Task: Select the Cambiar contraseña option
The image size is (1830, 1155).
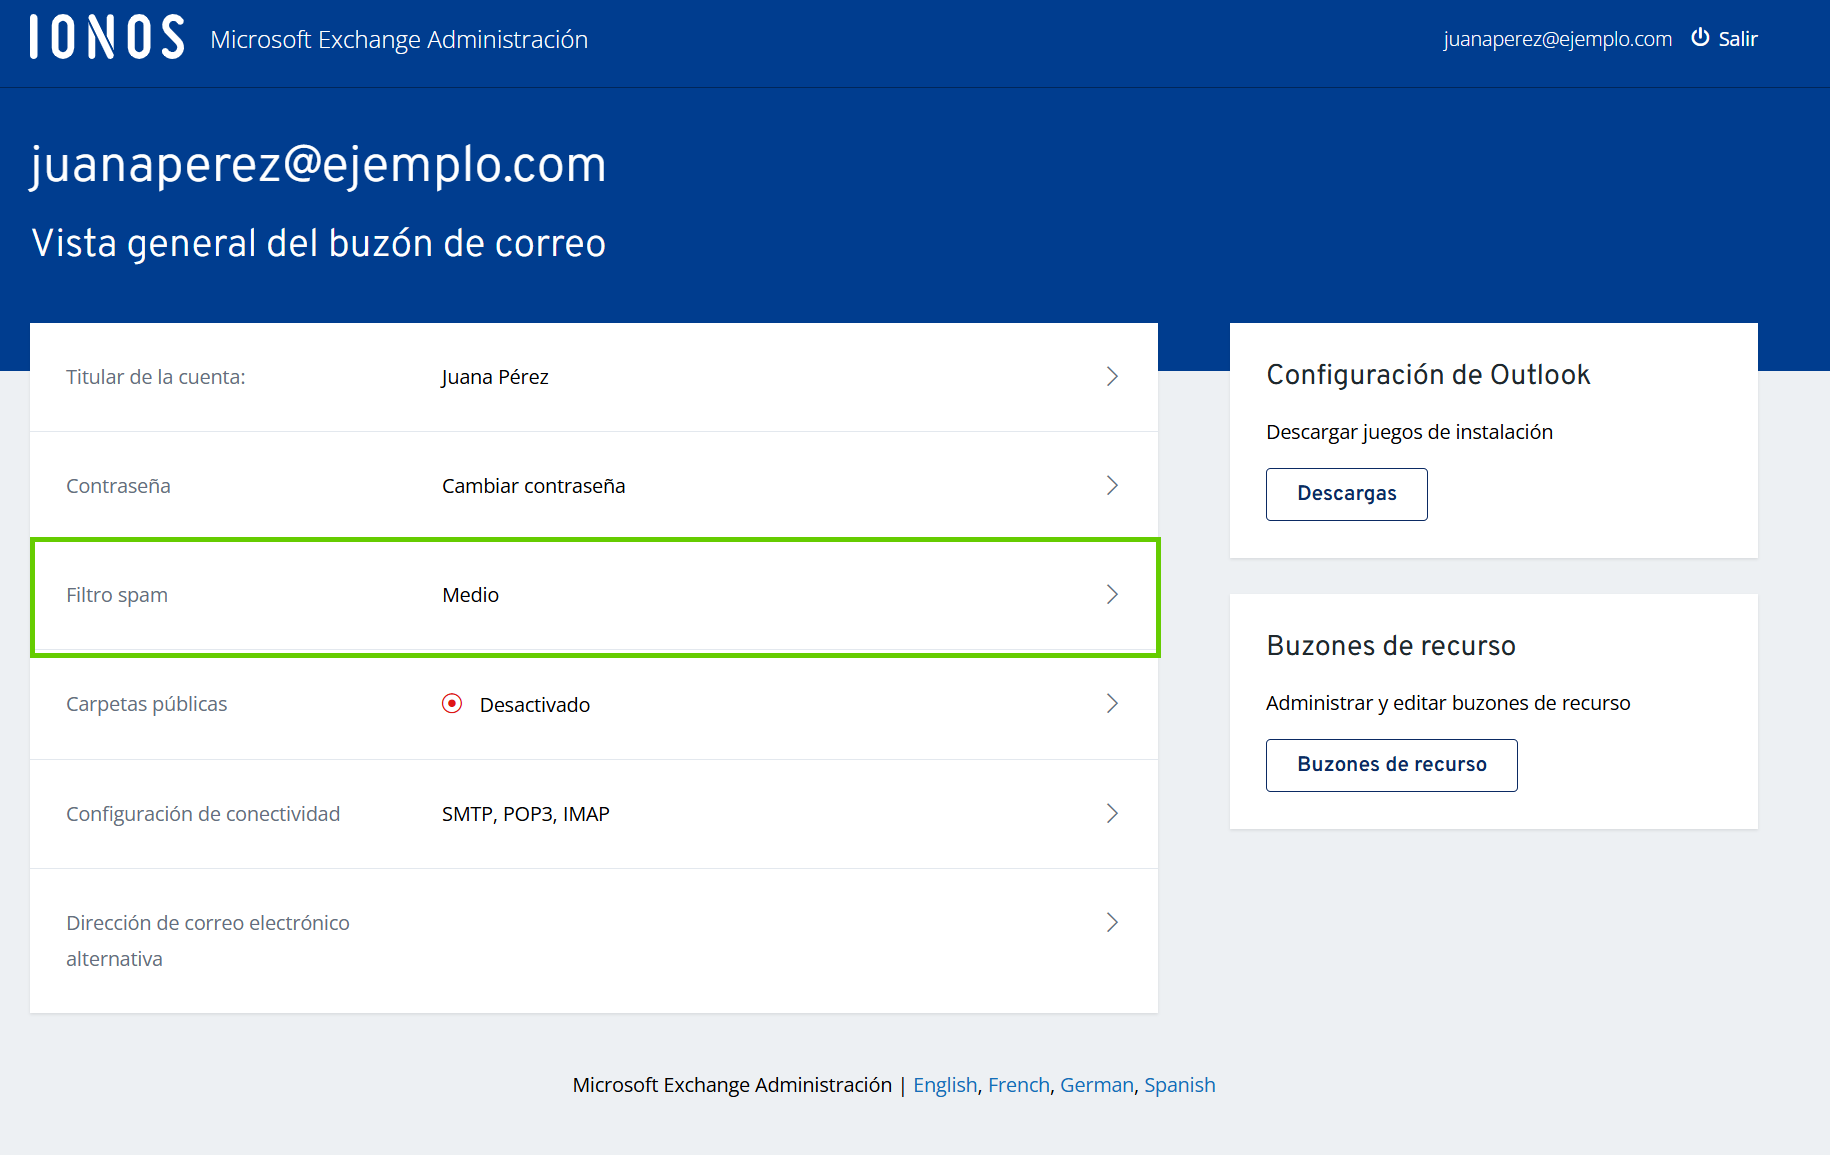Action: tap(533, 485)
